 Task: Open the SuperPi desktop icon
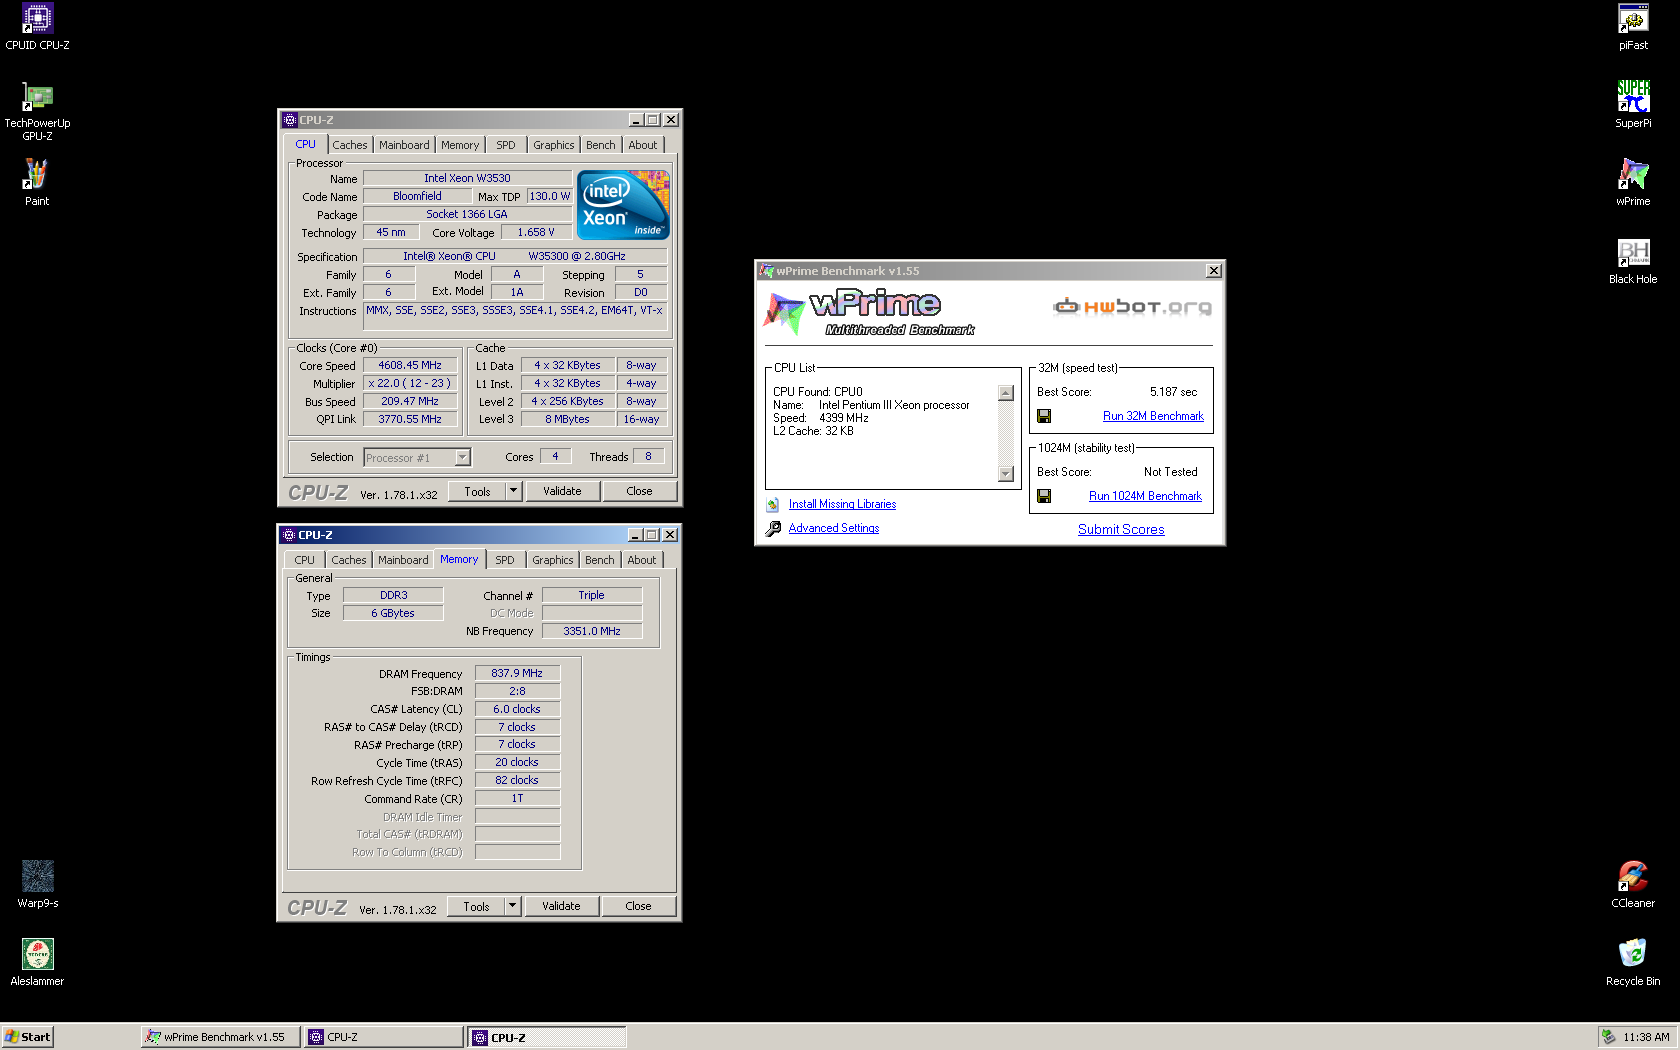[1633, 105]
